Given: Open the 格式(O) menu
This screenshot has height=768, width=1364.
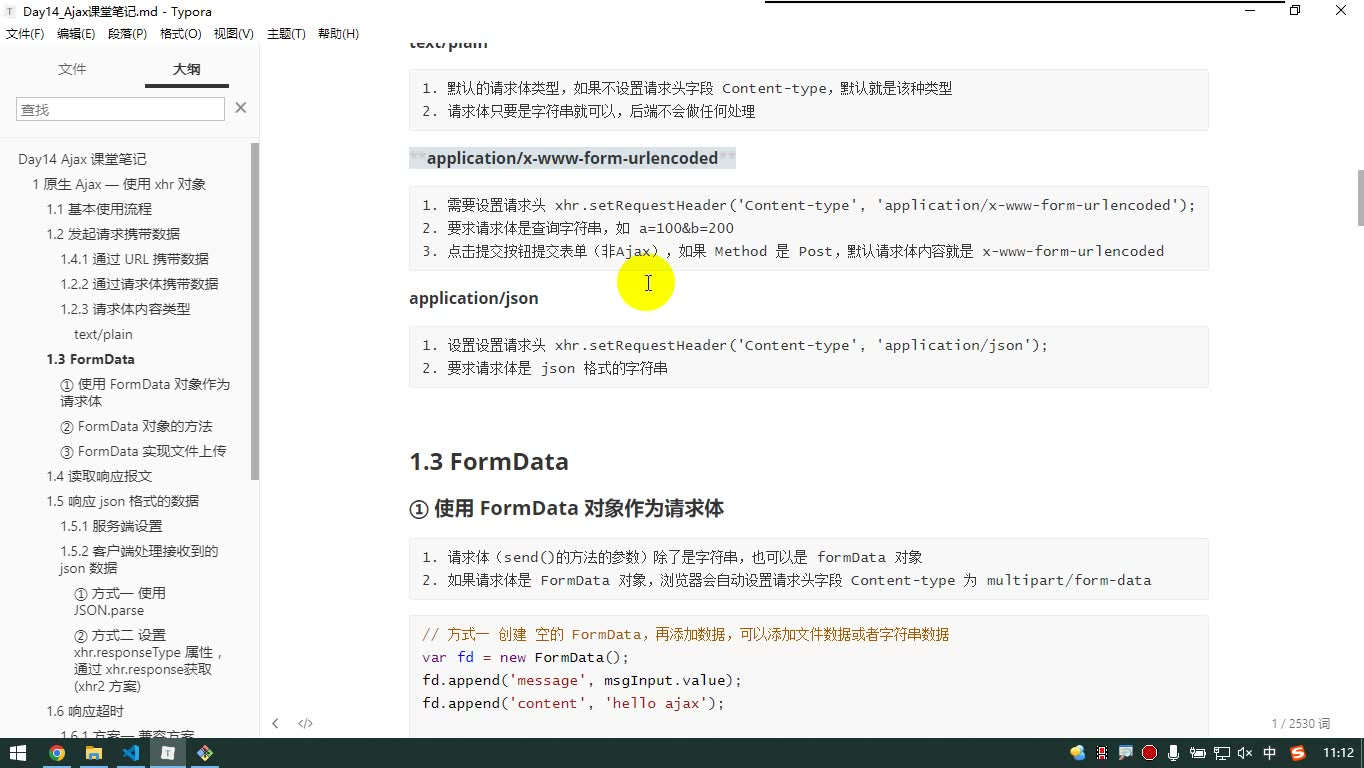Looking at the screenshot, I should click(181, 33).
